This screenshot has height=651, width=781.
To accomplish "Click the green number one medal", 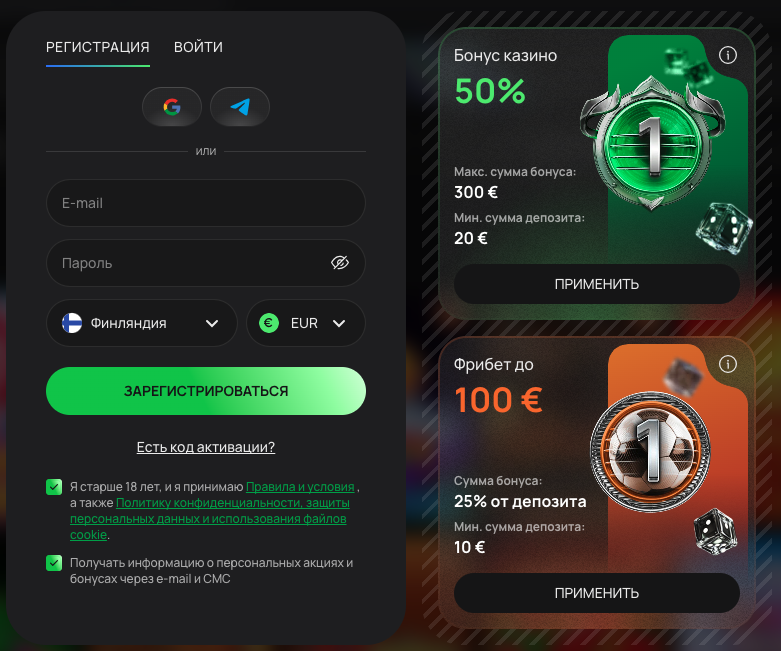I will click(652, 144).
